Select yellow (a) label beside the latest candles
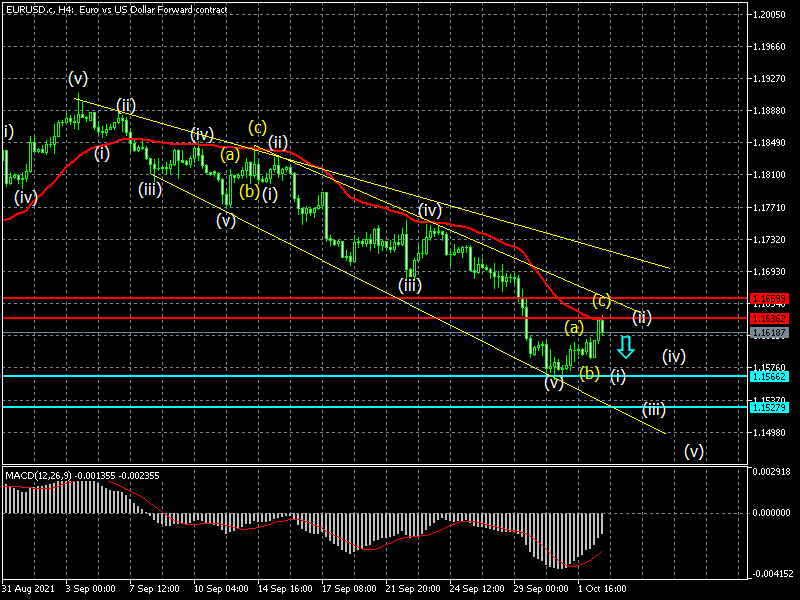Screen dimensions: 800x600 point(574,327)
